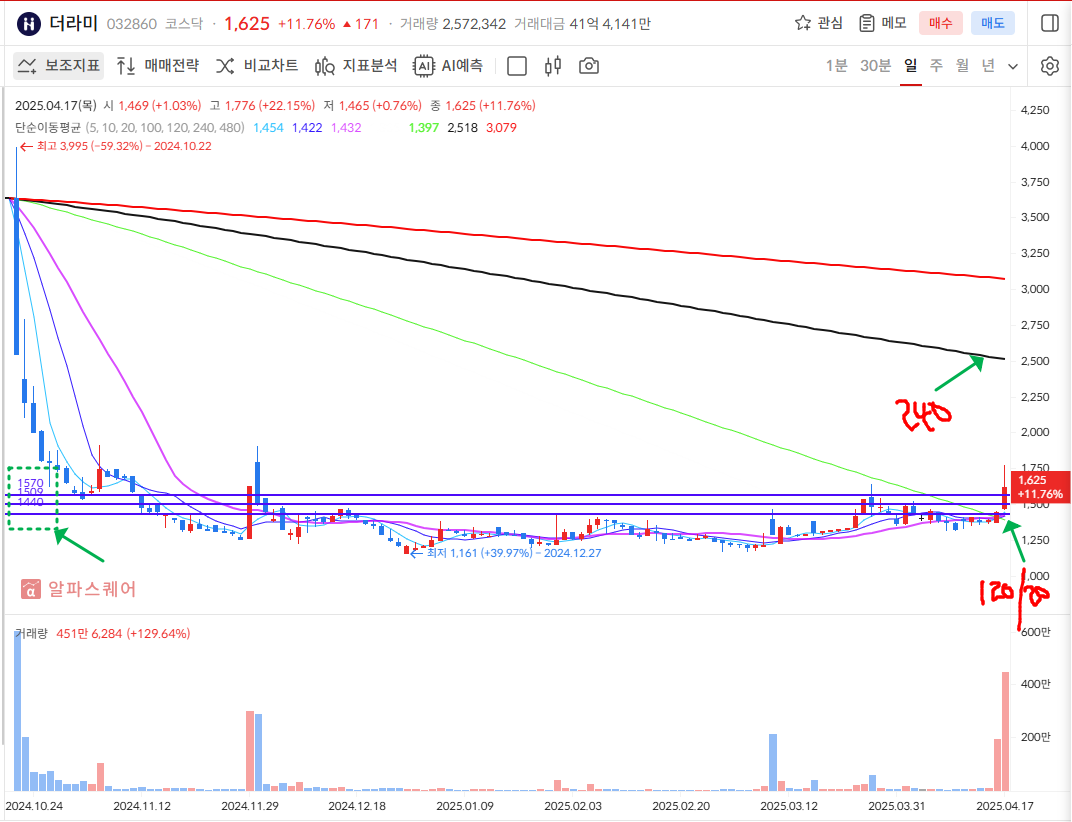
Task: Click the 2025.04.17(목) date text
Action: pyautogui.click(x=56, y=105)
